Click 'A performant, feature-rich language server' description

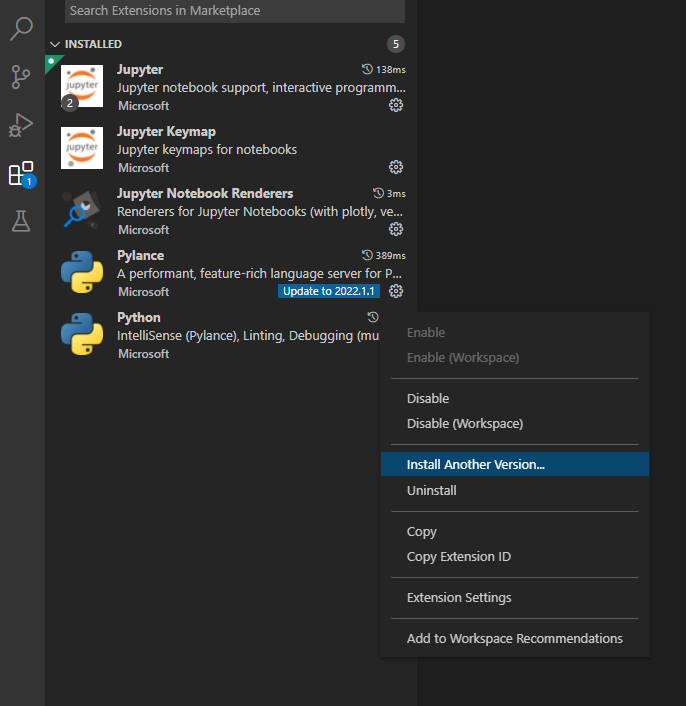pos(259,274)
